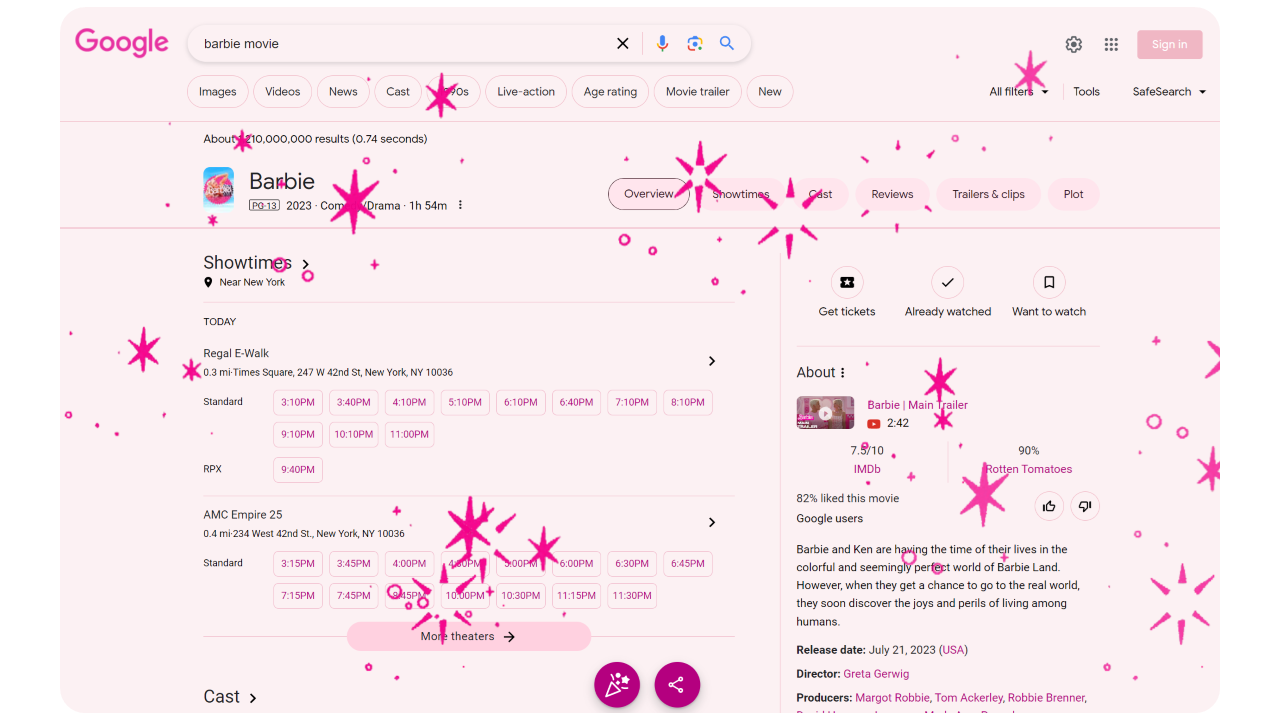Open the Google apps grid
The width and height of the screenshot is (1280, 720).
[x=1111, y=44]
